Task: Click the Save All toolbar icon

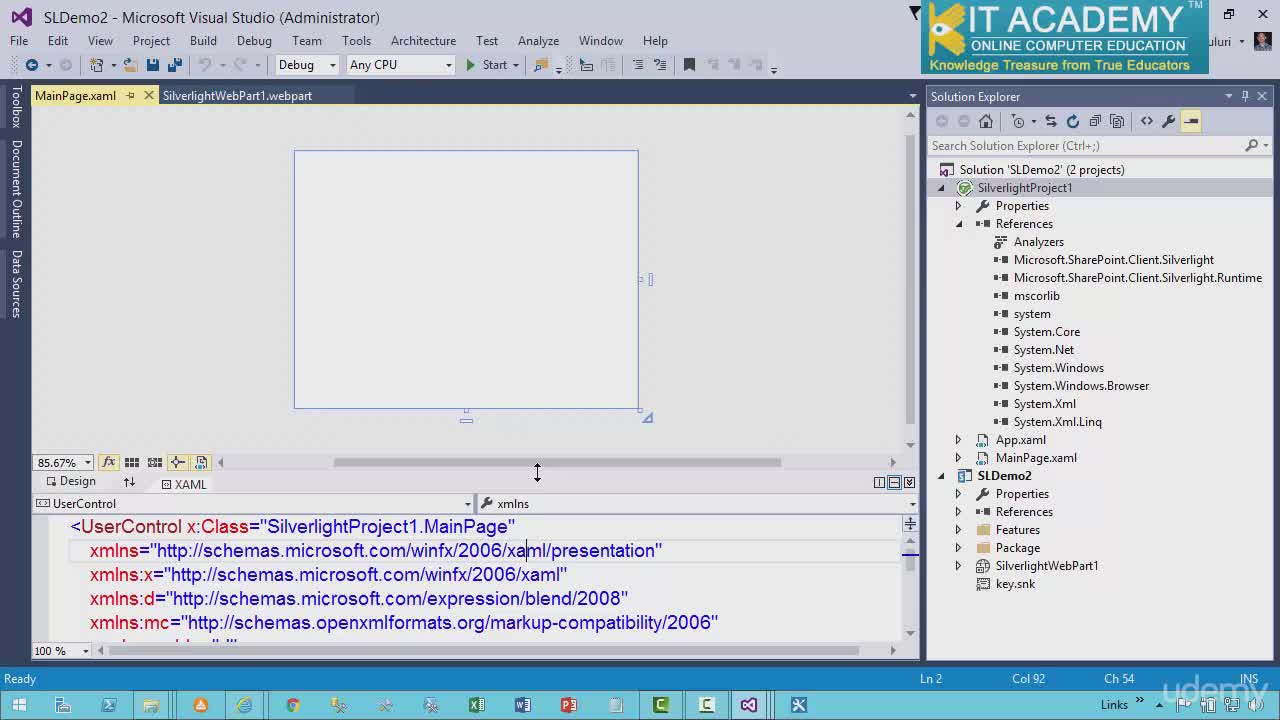Action: [x=175, y=65]
